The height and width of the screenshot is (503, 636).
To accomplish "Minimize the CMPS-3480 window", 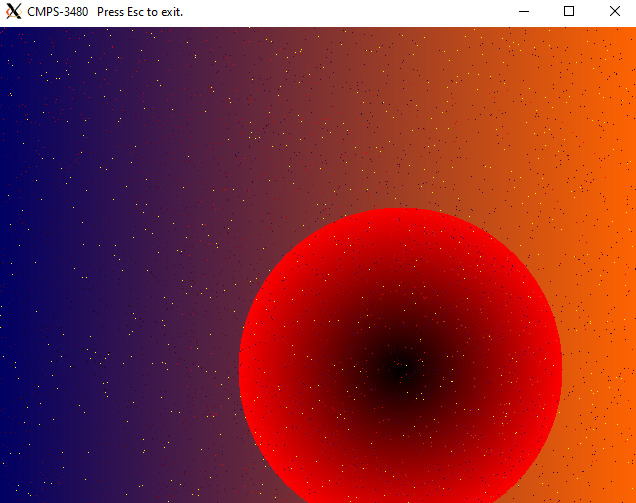I will 524,11.
